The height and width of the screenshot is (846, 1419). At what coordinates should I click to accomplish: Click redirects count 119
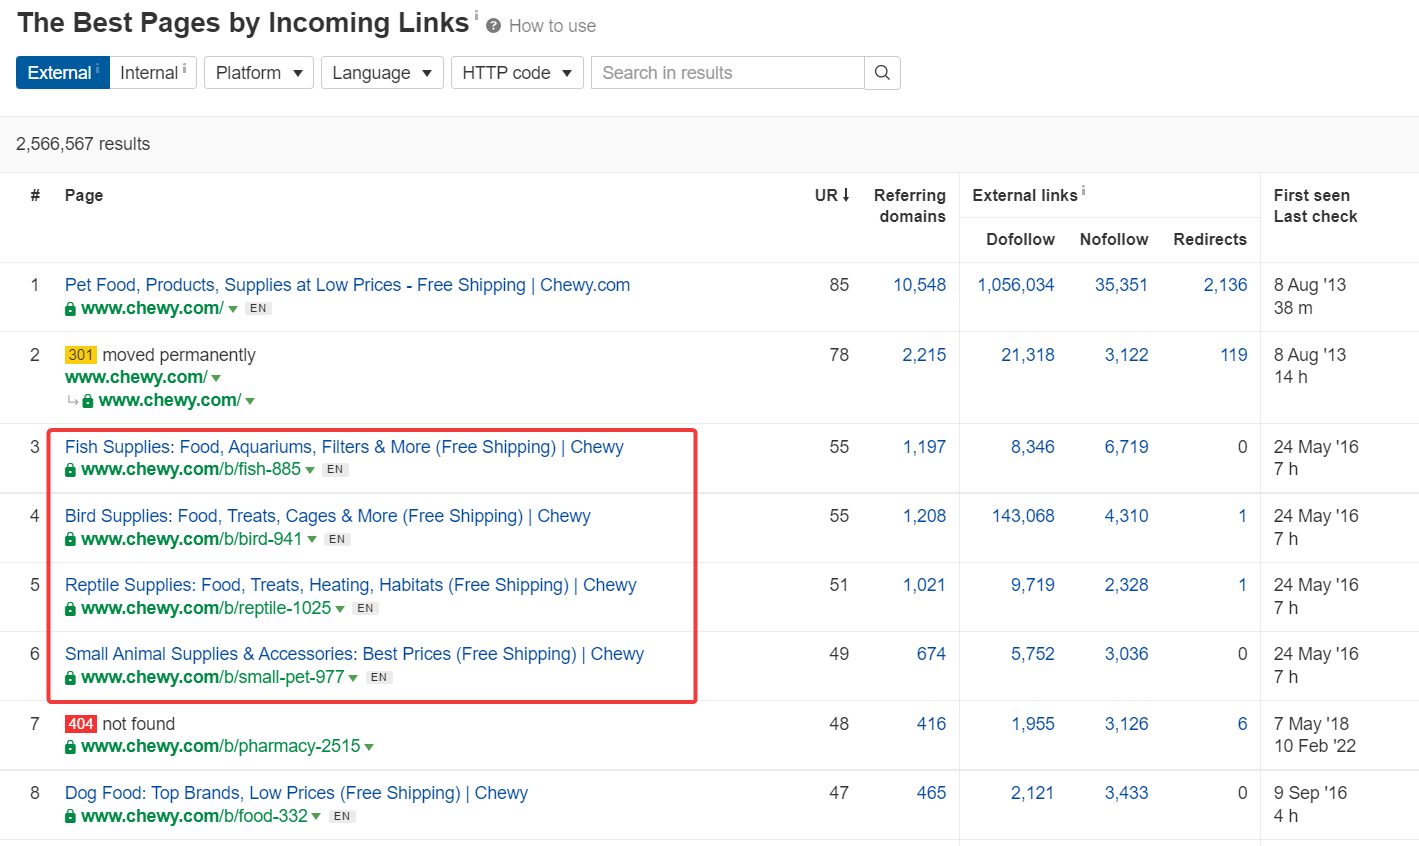(x=1234, y=355)
